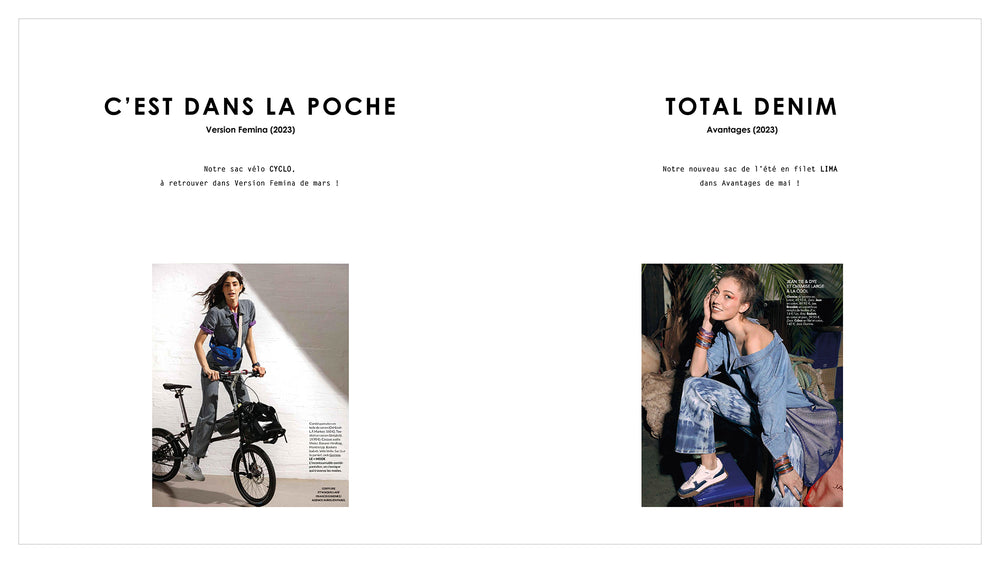
Task: Click the bold CYCLO product name
Action: (x=282, y=169)
